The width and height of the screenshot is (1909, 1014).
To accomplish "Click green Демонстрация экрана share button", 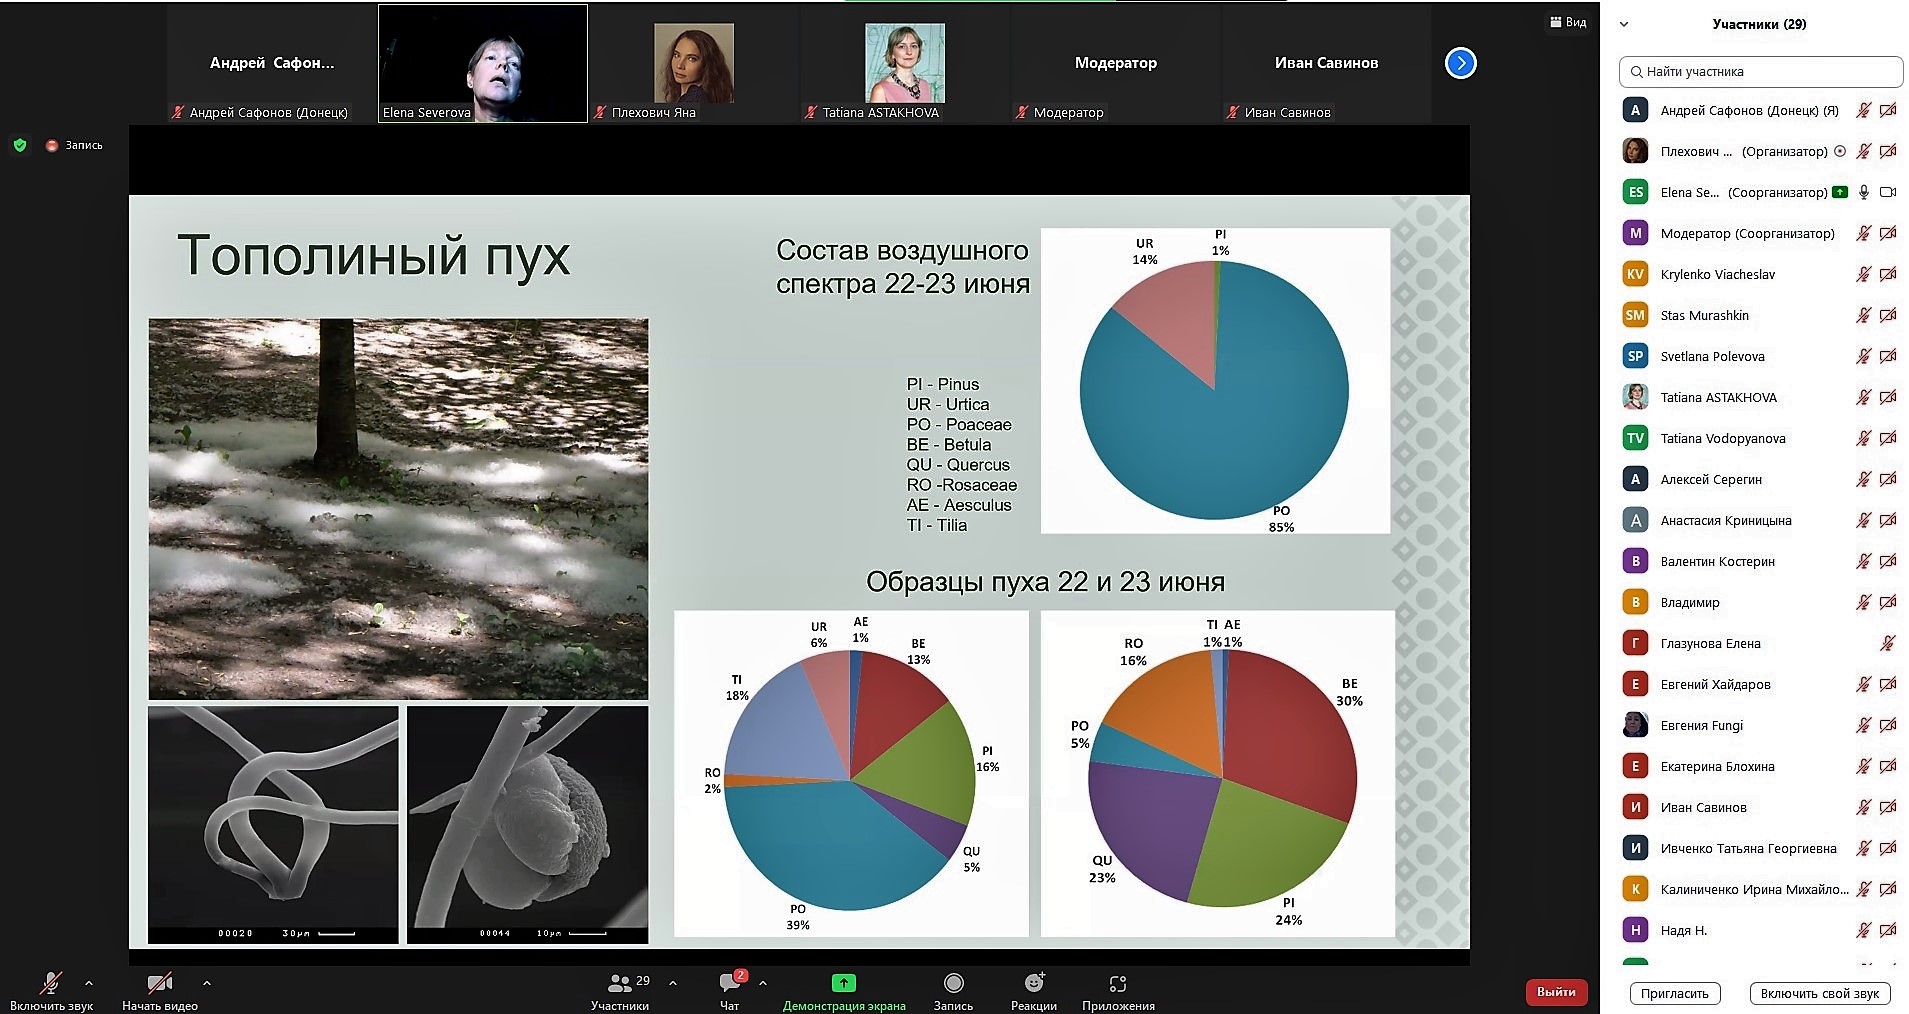I will pyautogui.click(x=844, y=991).
